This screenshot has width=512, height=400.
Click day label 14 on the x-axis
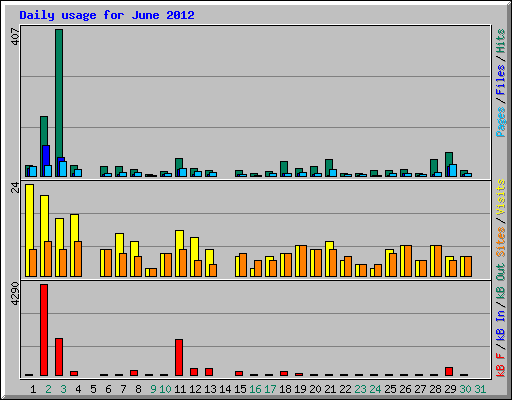pyautogui.click(x=225, y=389)
